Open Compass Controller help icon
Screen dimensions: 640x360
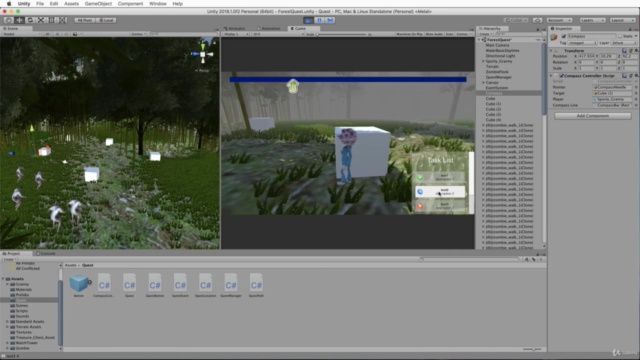click(x=624, y=76)
